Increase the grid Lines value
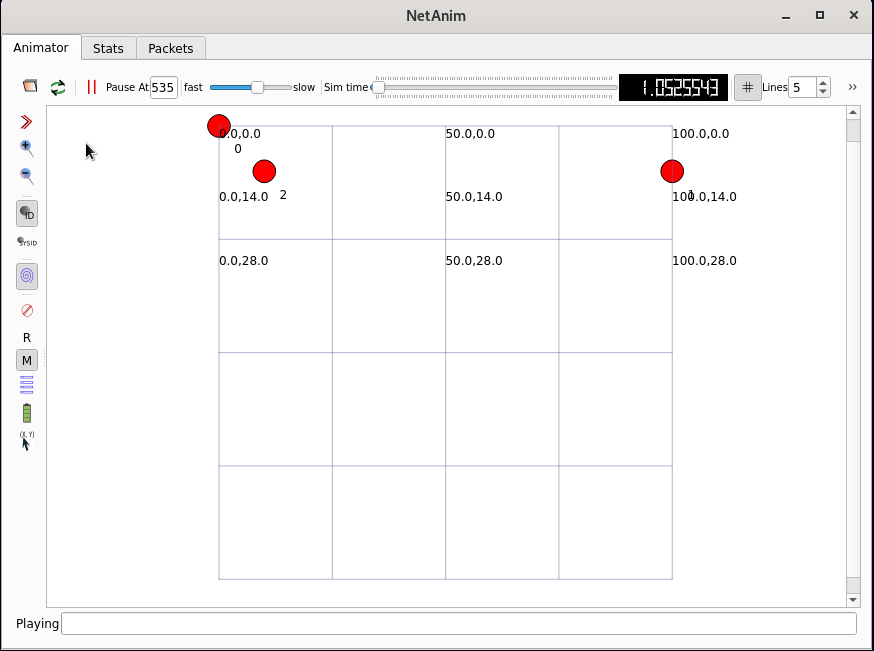The image size is (874, 651). point(823,82)
